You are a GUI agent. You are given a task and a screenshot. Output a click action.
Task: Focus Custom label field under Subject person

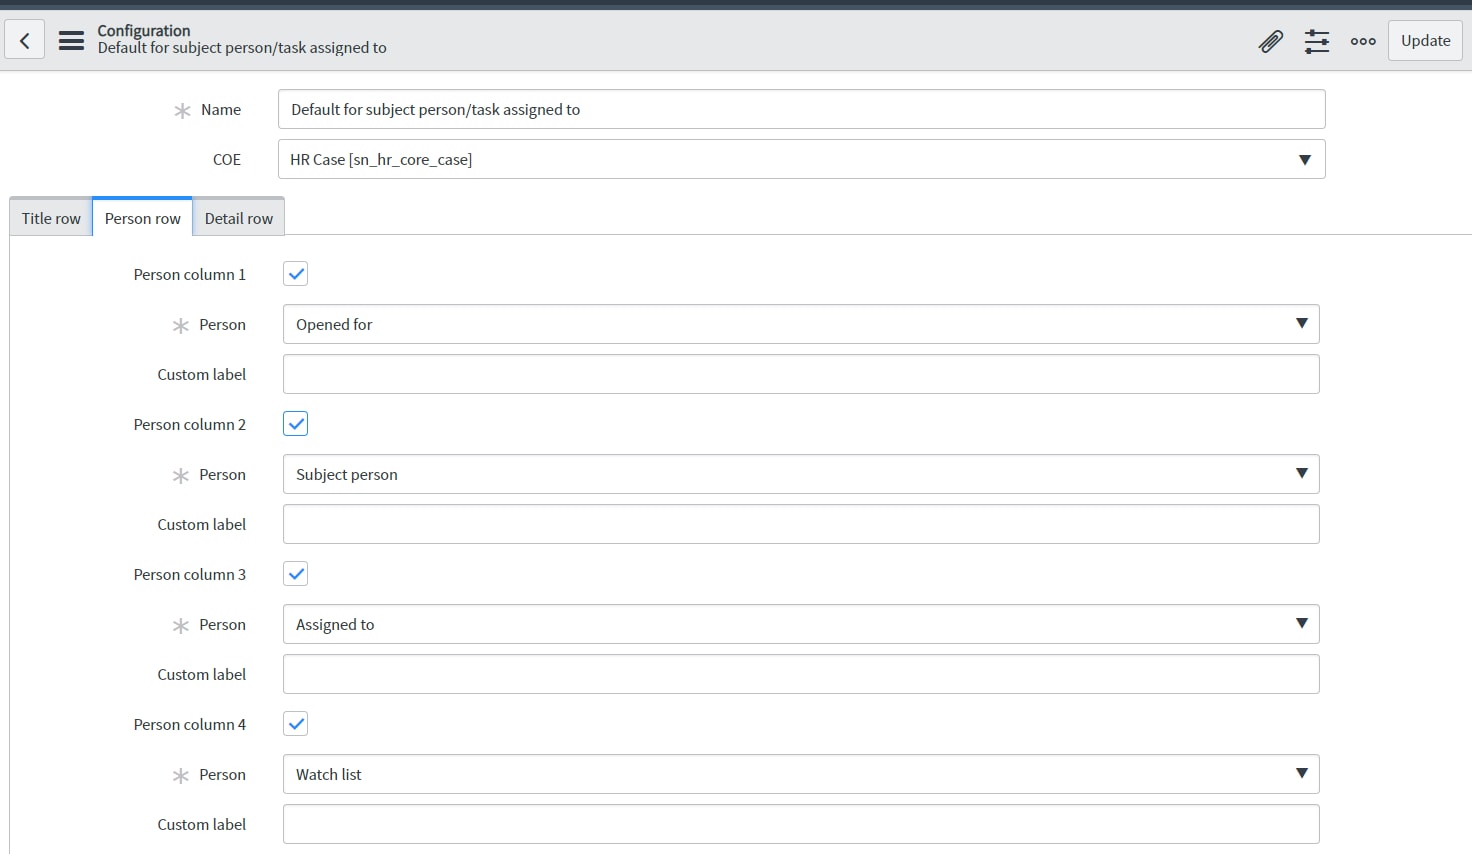click(801, 524)
